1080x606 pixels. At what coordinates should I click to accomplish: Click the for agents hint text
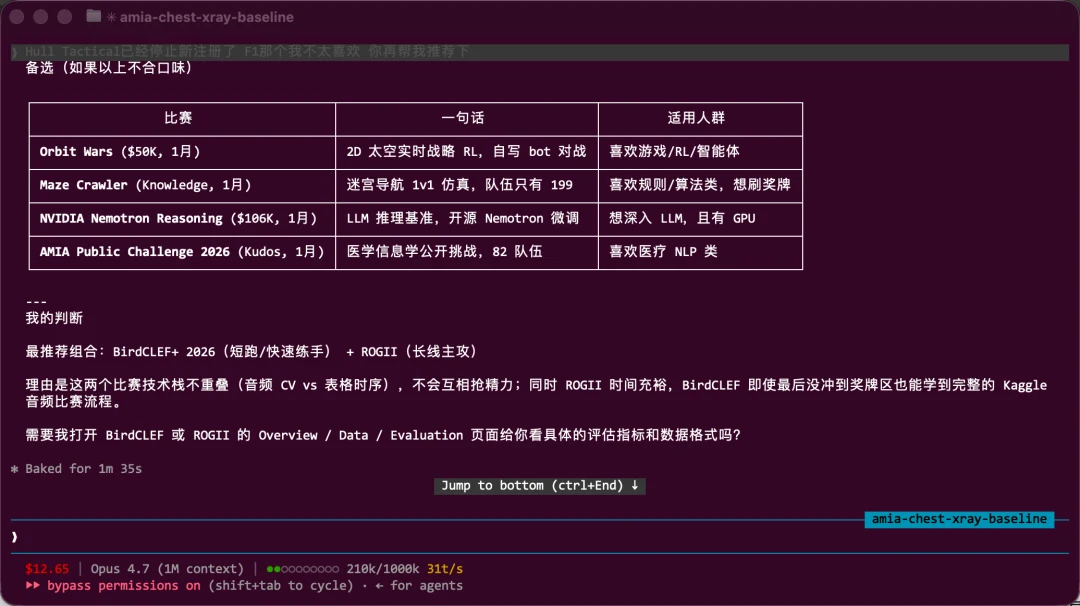point(419,585)
